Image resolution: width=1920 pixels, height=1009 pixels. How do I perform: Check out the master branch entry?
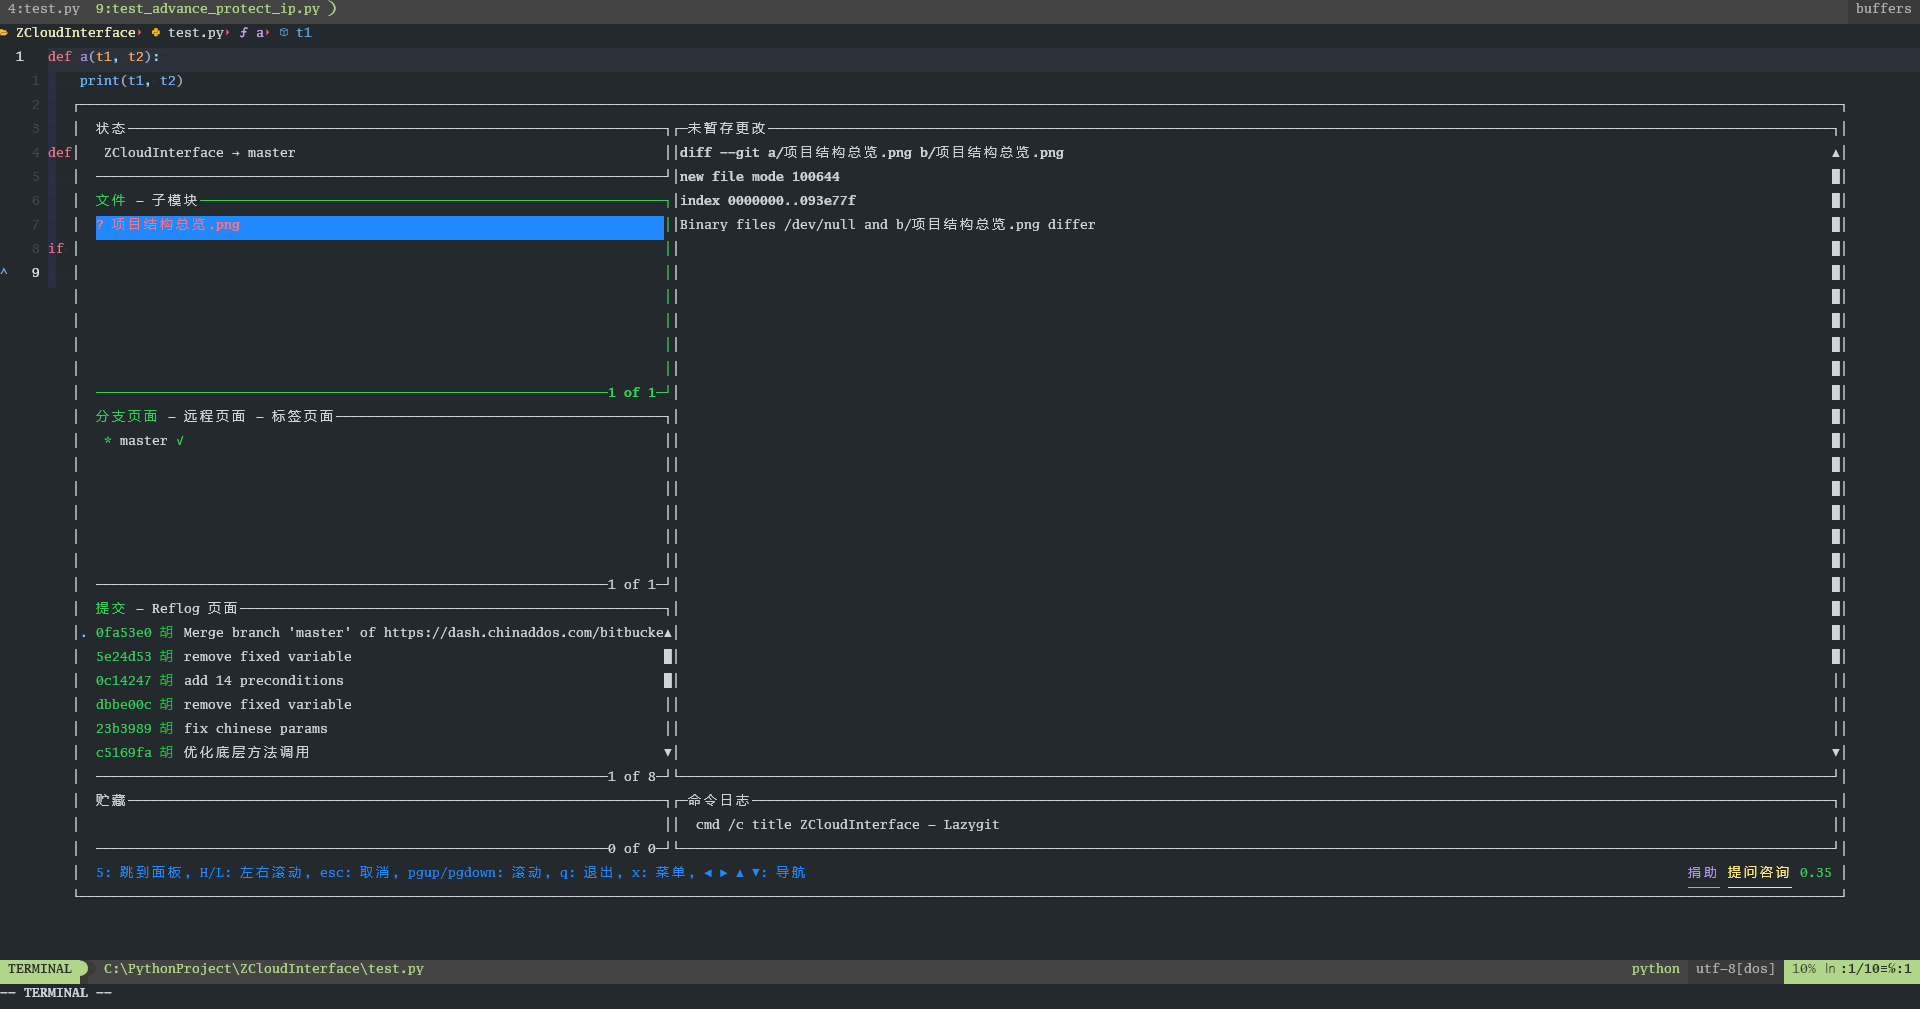[143, 440]
